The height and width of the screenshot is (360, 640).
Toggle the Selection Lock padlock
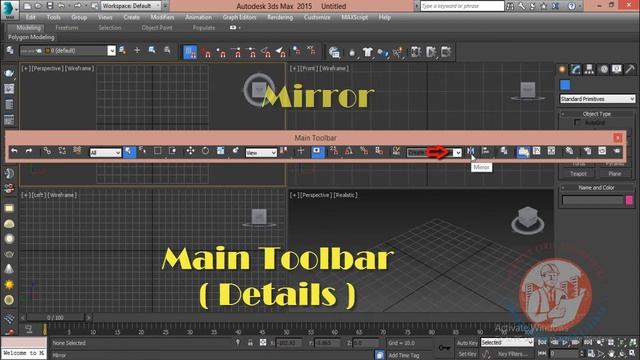[250, 343]
